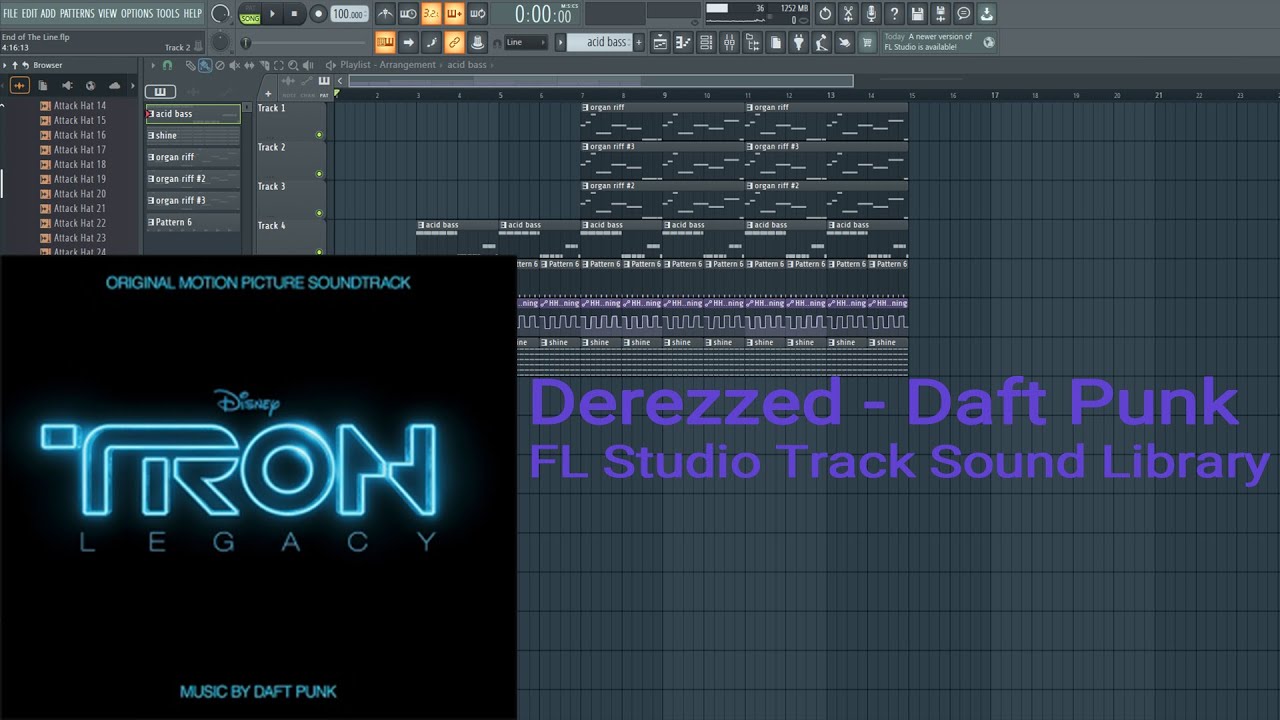Click the multilink to controllers icon

[478, 42]
